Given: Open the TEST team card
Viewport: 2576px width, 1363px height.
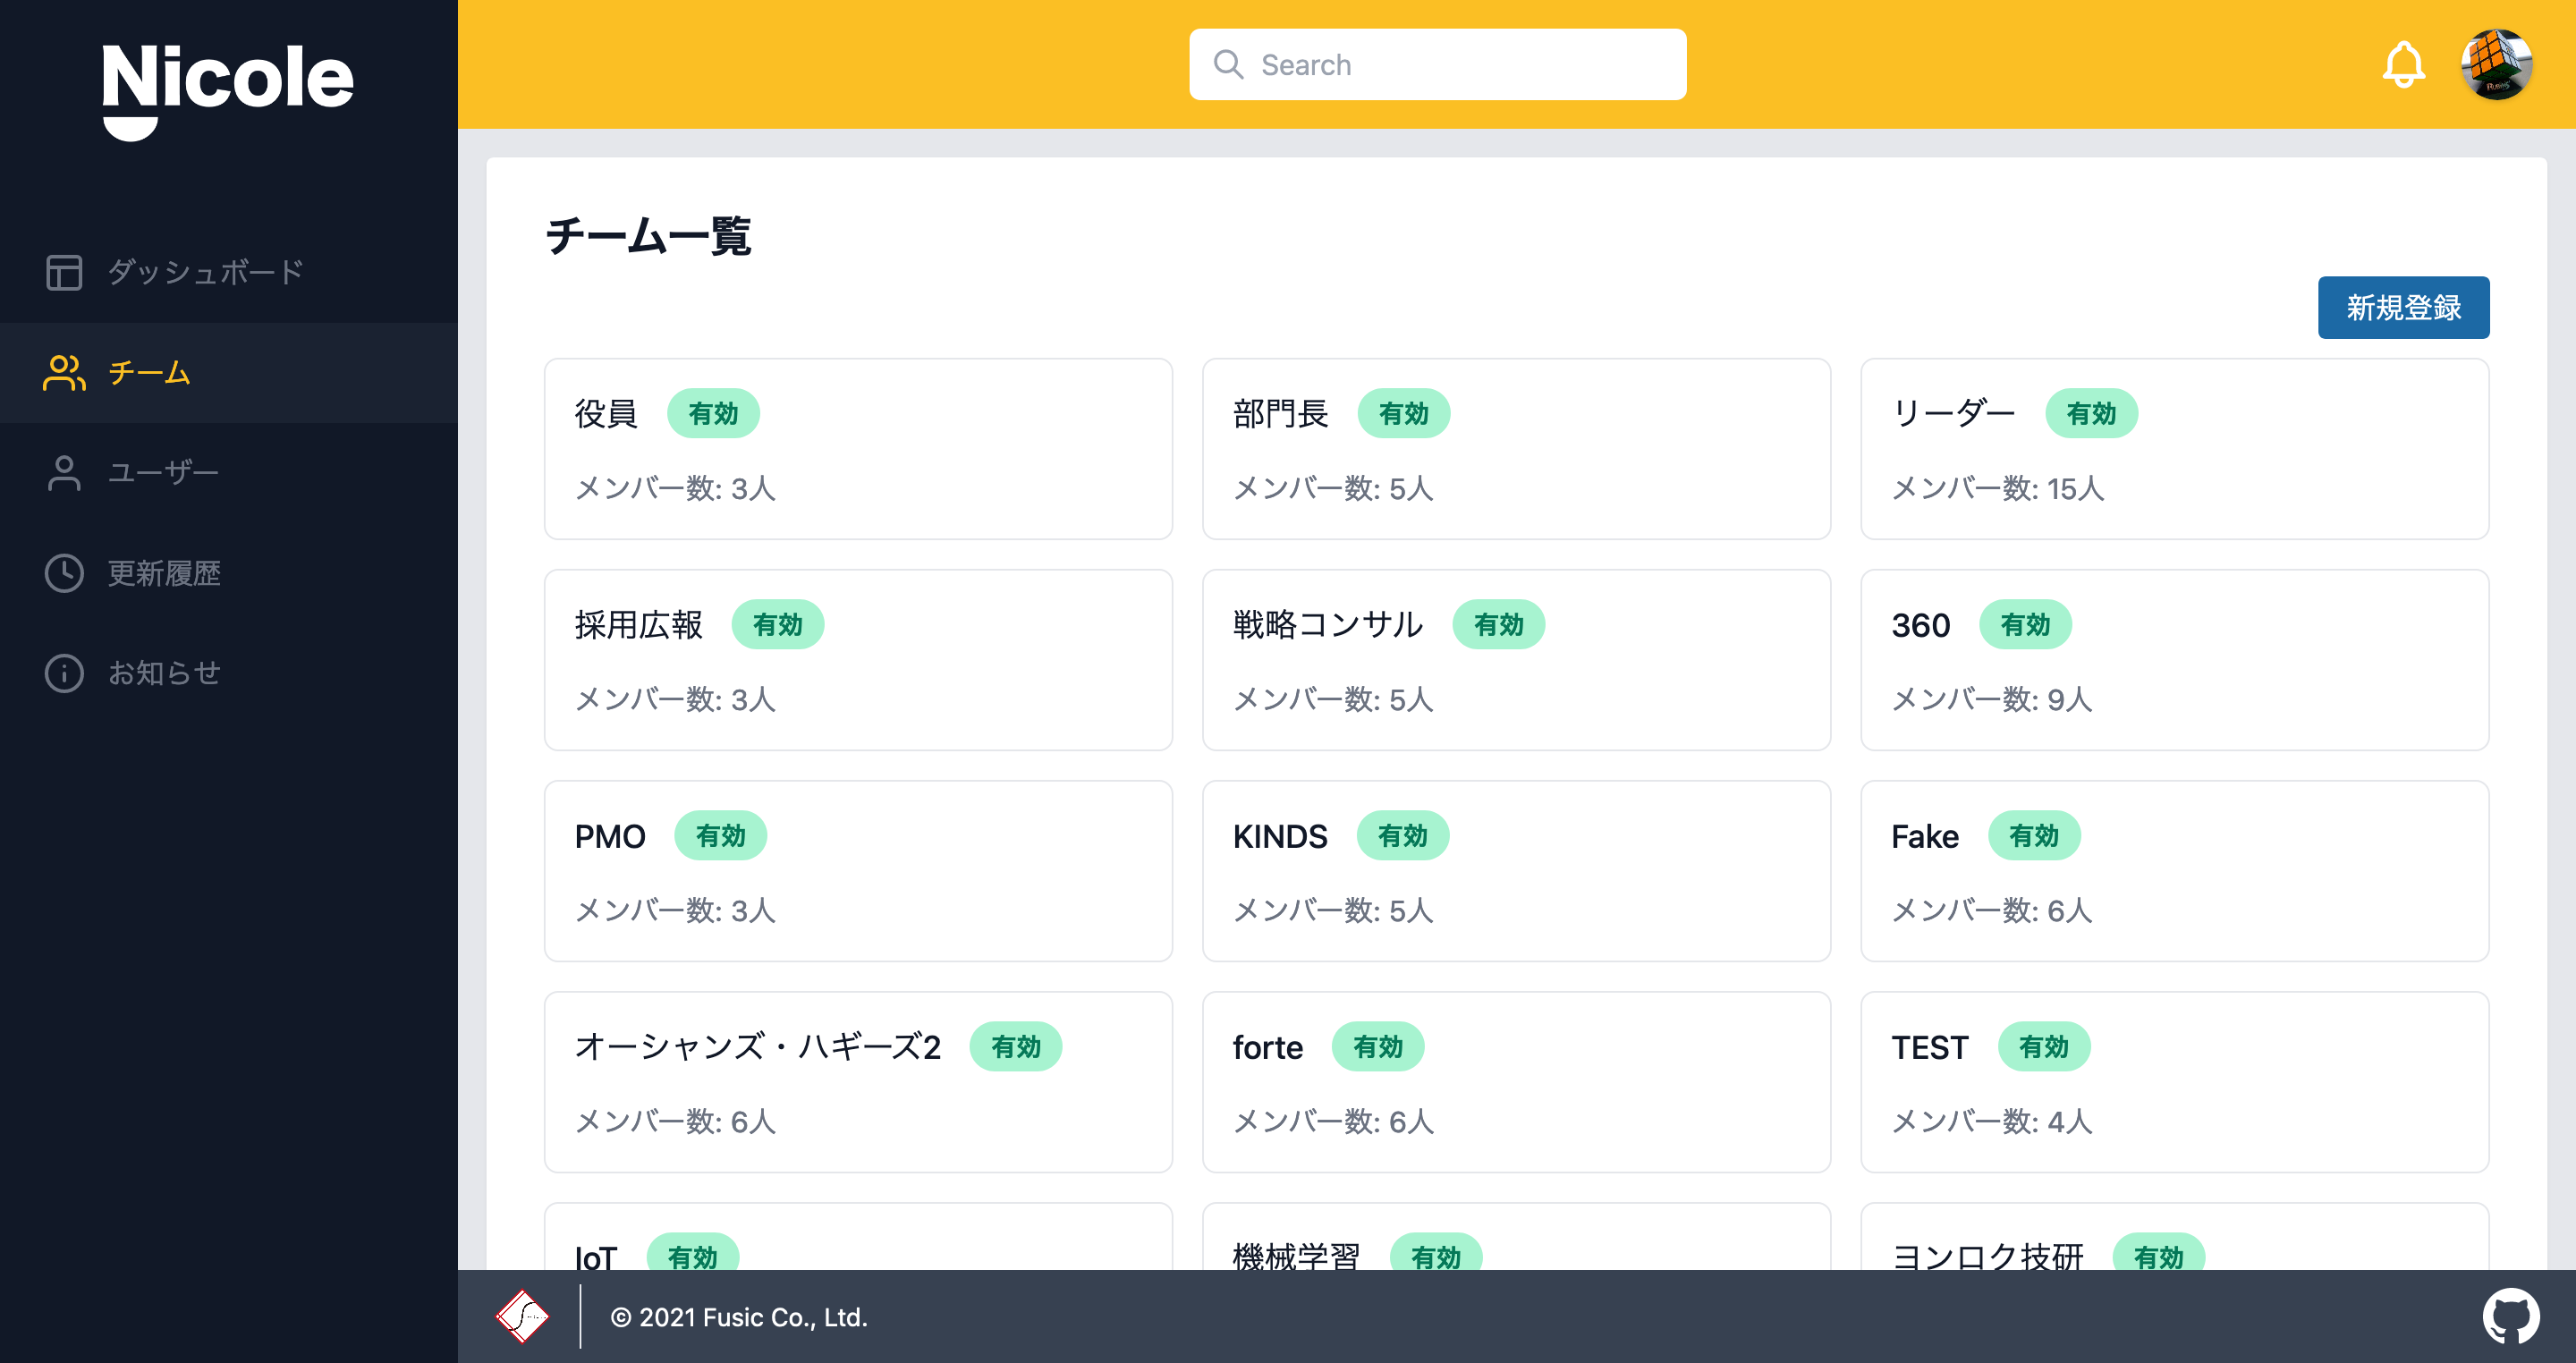Looking at the screenshot, I should pos(2173,1082).
